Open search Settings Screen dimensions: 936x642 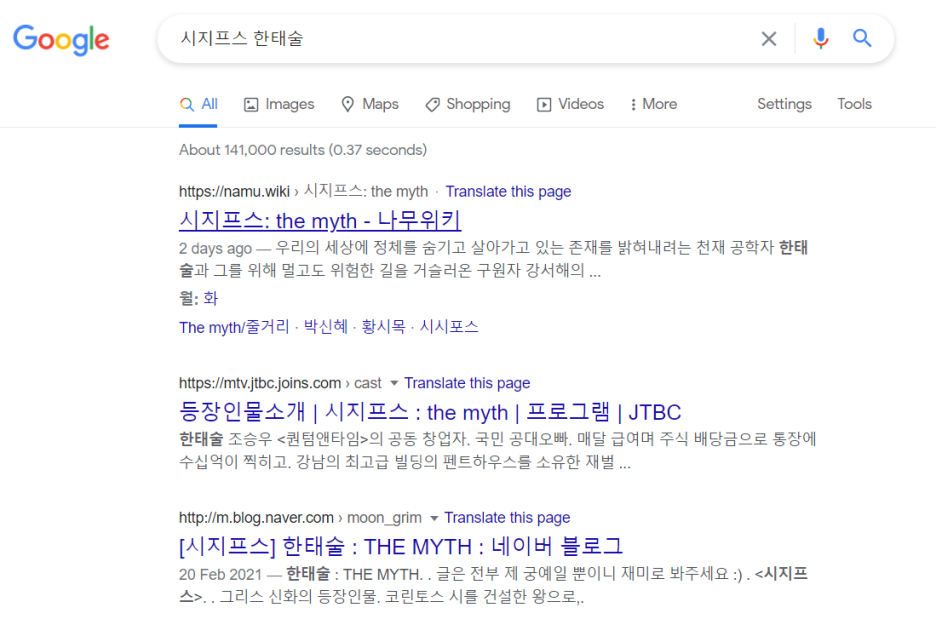tap(784, 105)
